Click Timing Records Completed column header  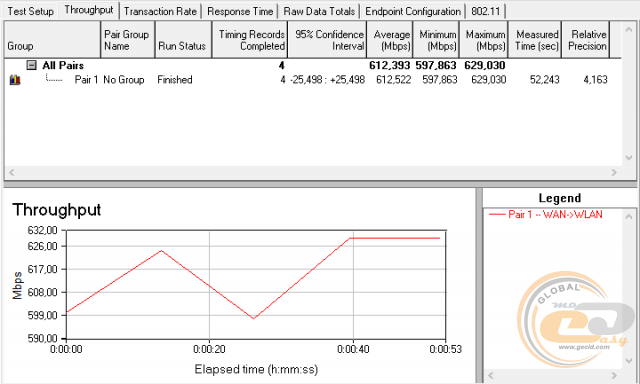tap(250, 40)
